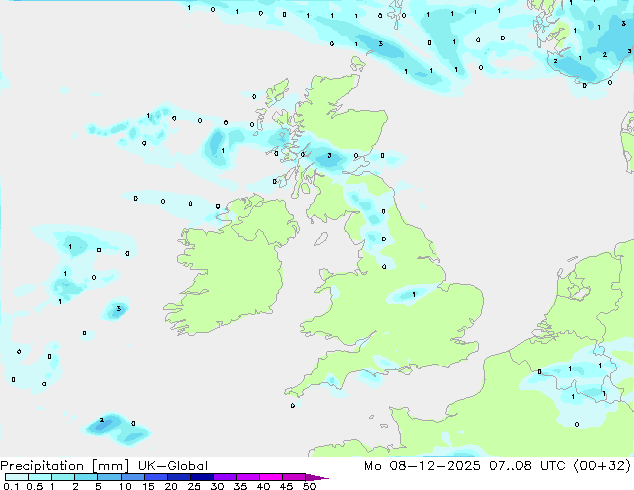This screenshot has height=490, width=634.
Task: Select the legend swatch between 35 and 40
Action: (247, 477)
